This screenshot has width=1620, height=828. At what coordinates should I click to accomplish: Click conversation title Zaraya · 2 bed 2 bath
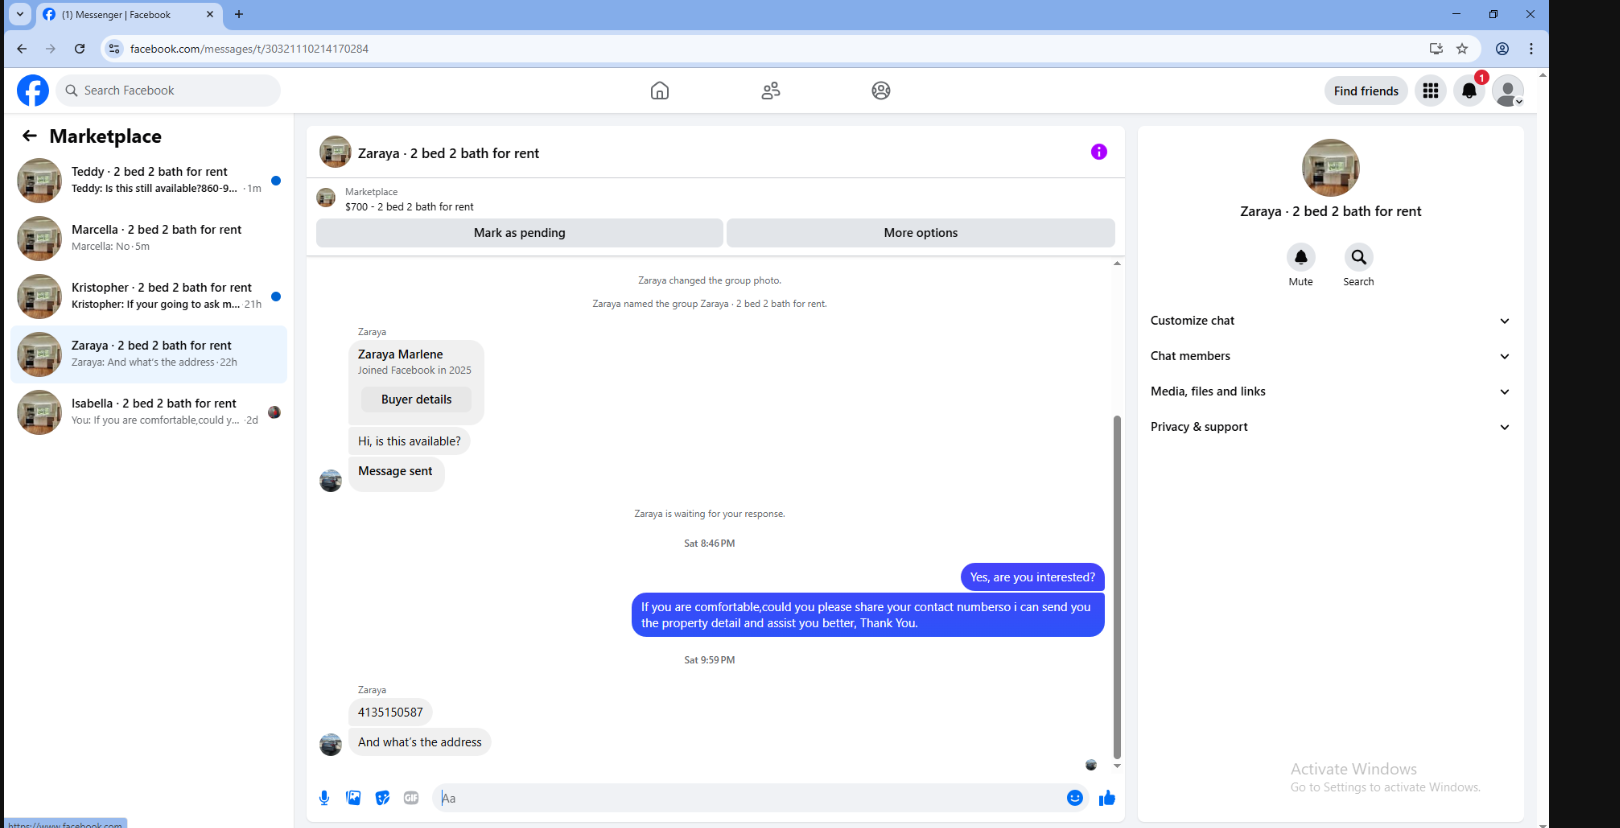point(448,153)
